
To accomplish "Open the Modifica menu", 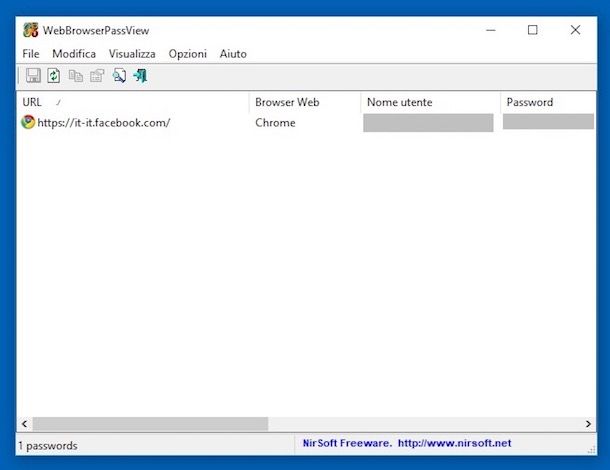I will coord(74,54).
